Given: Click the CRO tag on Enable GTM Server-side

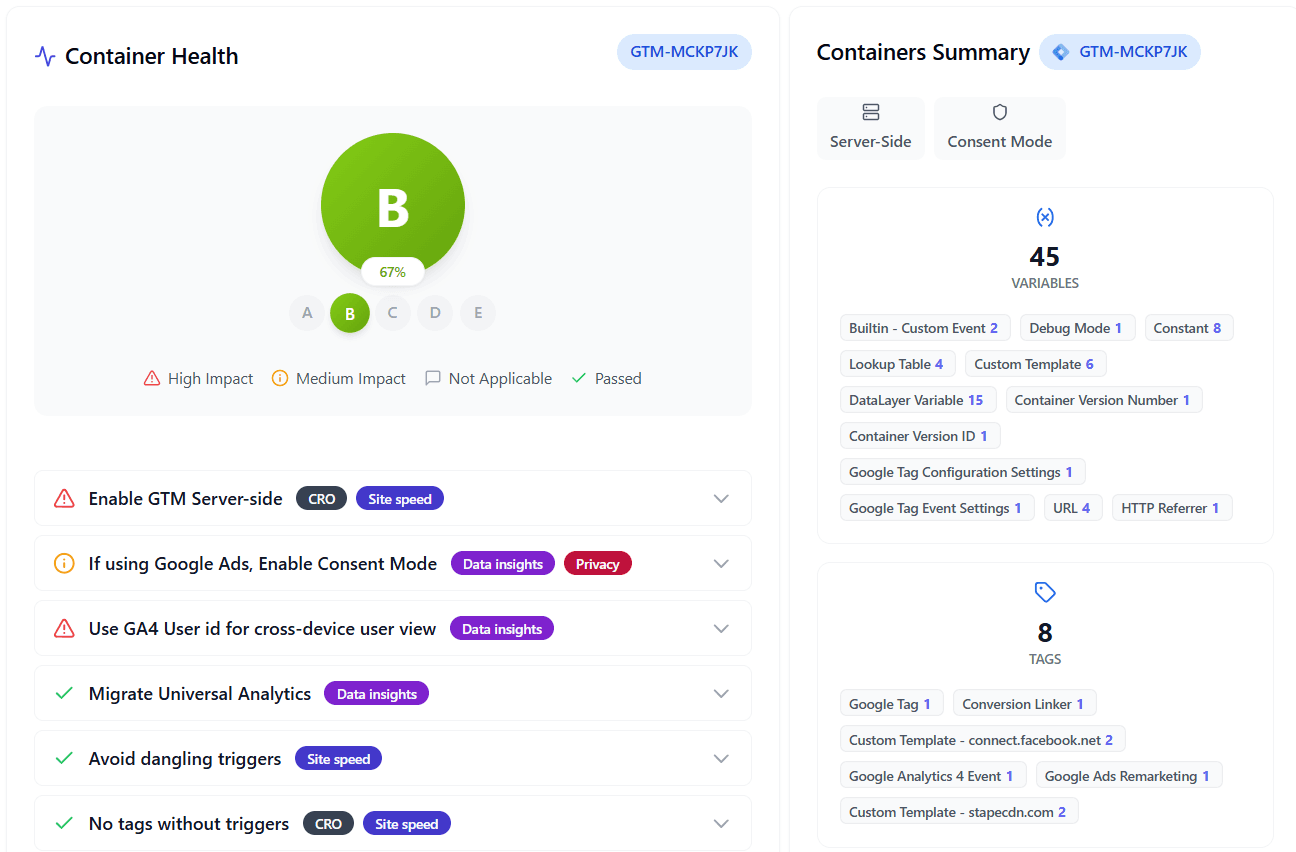Looking at the screenshot, I should tap(322, 498).
